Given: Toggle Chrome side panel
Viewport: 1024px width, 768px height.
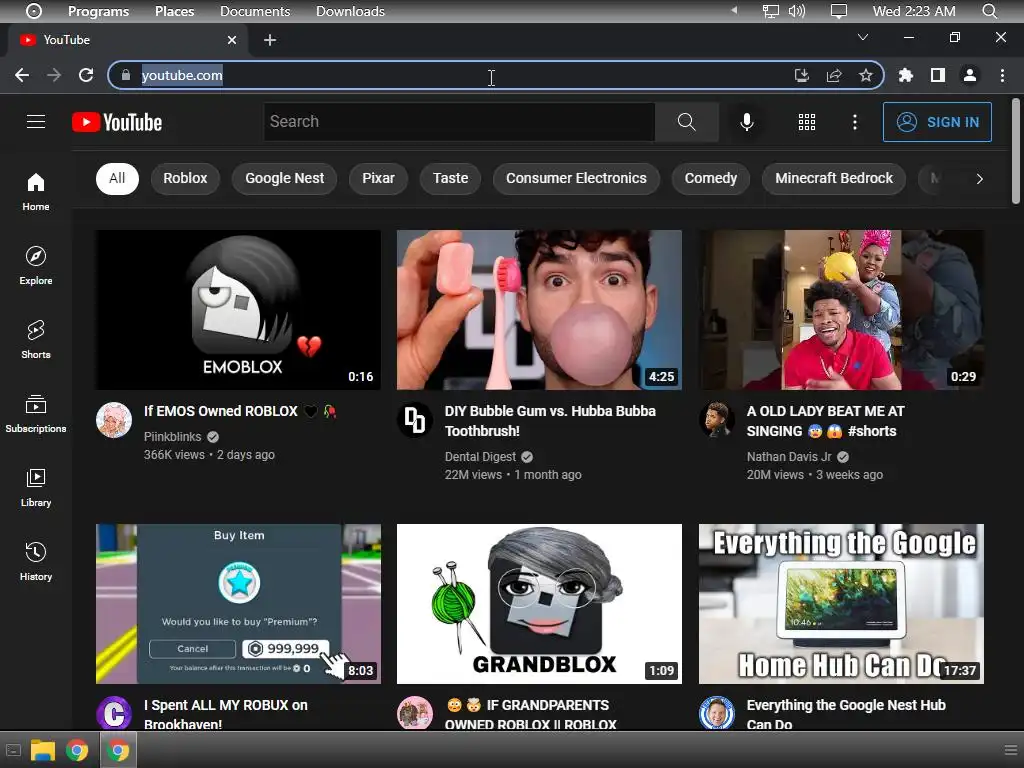Looking at the screenshot, I should [938, 75].
